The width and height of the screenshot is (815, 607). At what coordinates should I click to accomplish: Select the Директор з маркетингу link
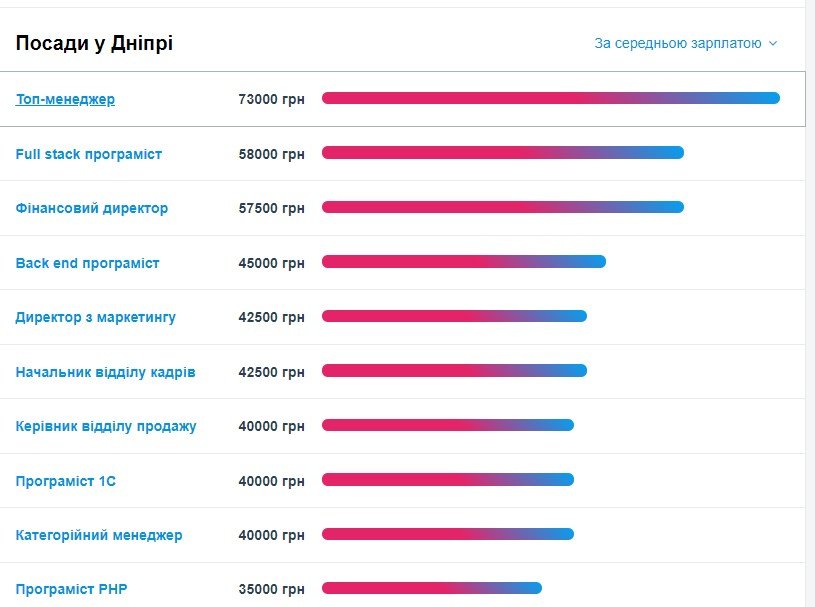96,317
